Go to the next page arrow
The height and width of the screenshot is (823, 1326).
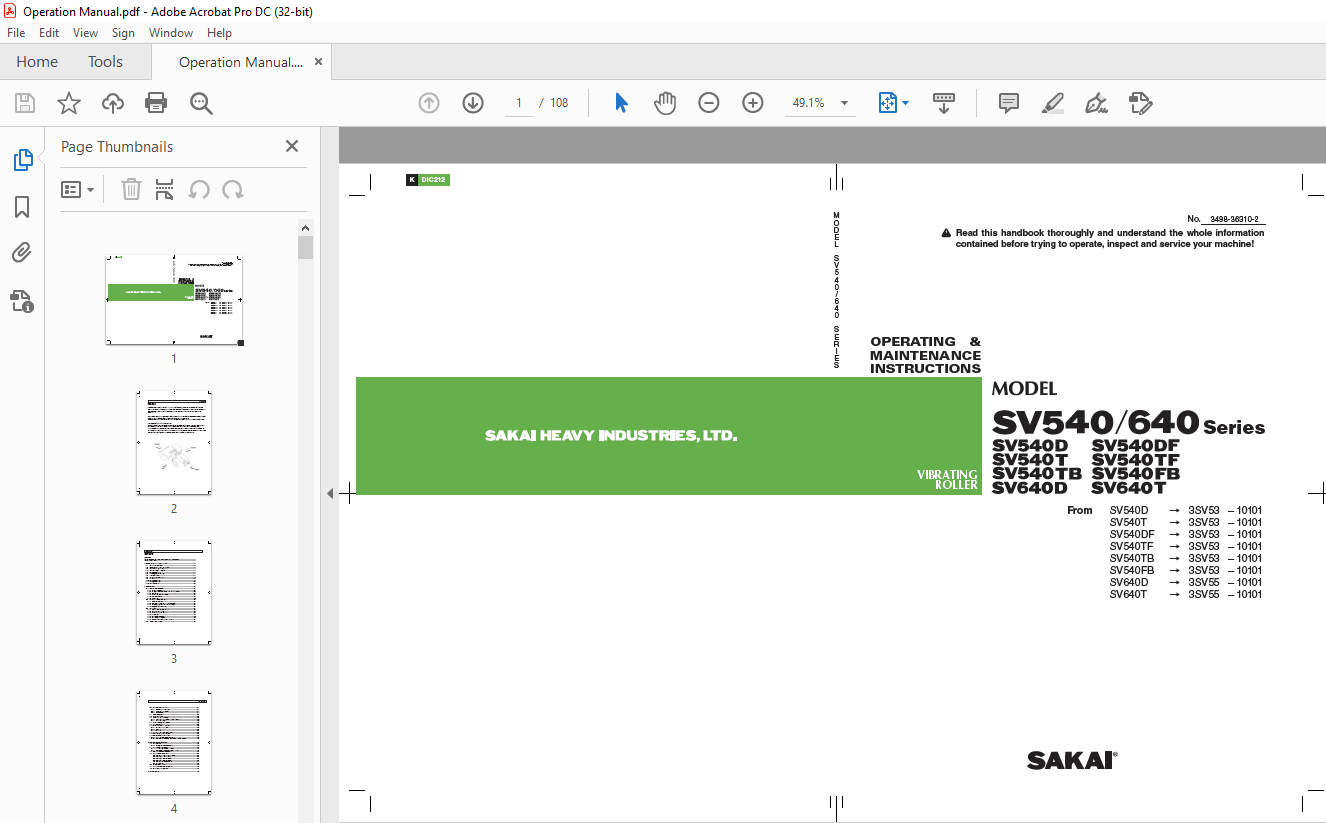point(473,103)
